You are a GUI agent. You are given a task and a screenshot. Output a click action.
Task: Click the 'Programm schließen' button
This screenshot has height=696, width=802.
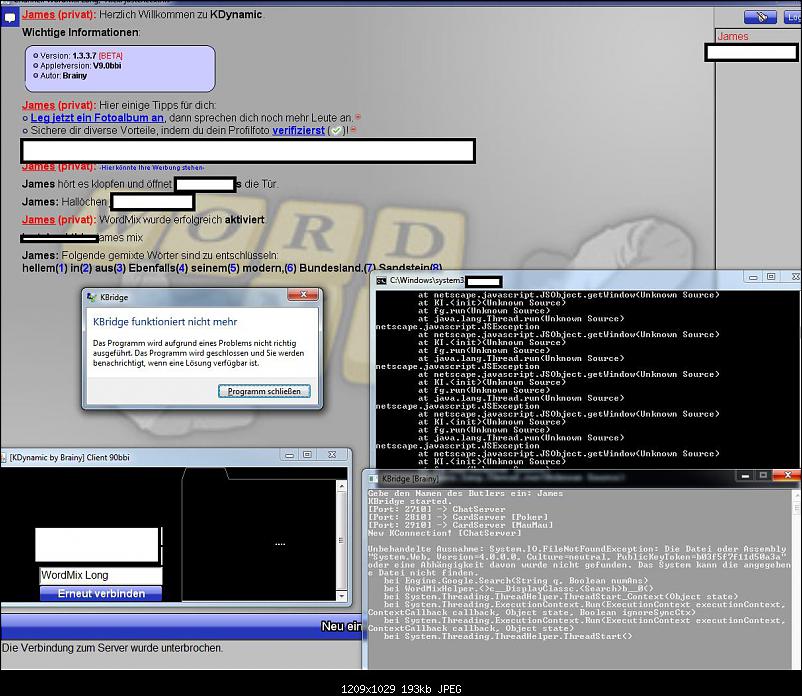(x=264, y=391)
